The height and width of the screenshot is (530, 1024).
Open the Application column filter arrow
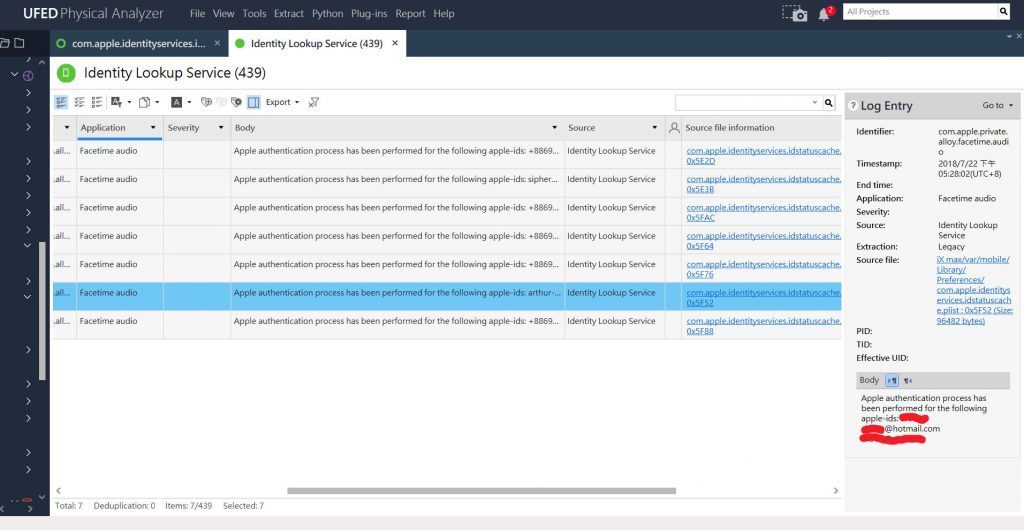coord(153,128)
